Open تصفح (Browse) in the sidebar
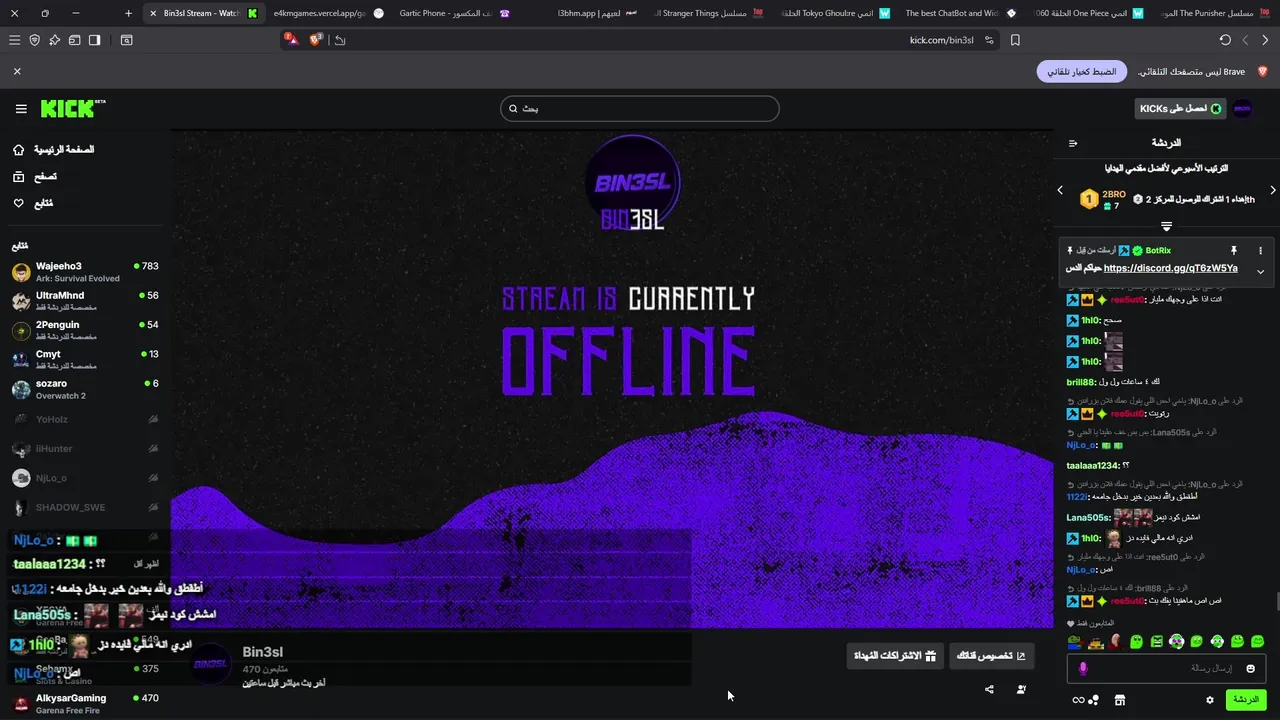 (34, 176)
